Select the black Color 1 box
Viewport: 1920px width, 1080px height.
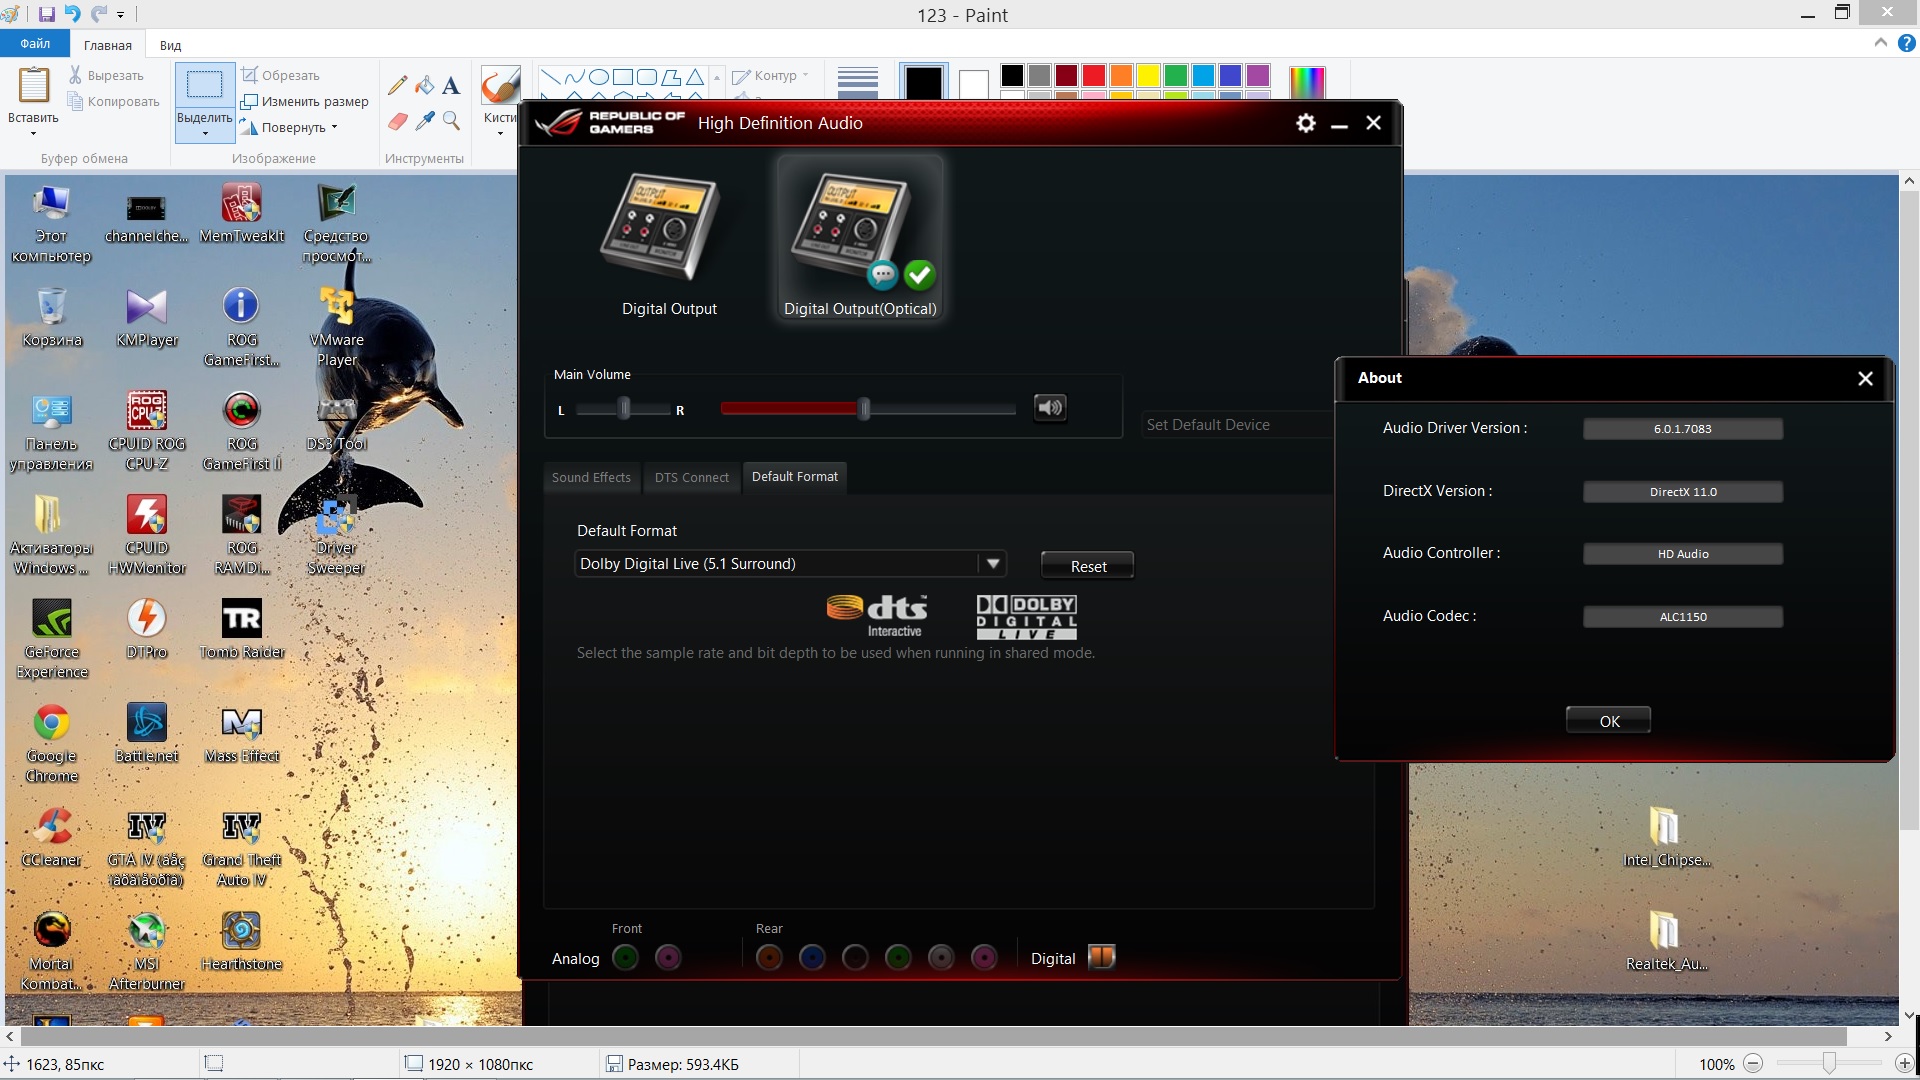coord(923,82)
